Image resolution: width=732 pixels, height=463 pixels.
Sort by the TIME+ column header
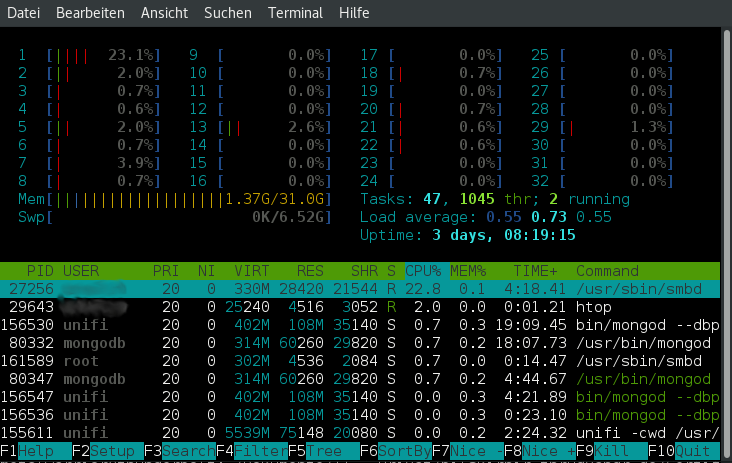(x=535, y=271)
